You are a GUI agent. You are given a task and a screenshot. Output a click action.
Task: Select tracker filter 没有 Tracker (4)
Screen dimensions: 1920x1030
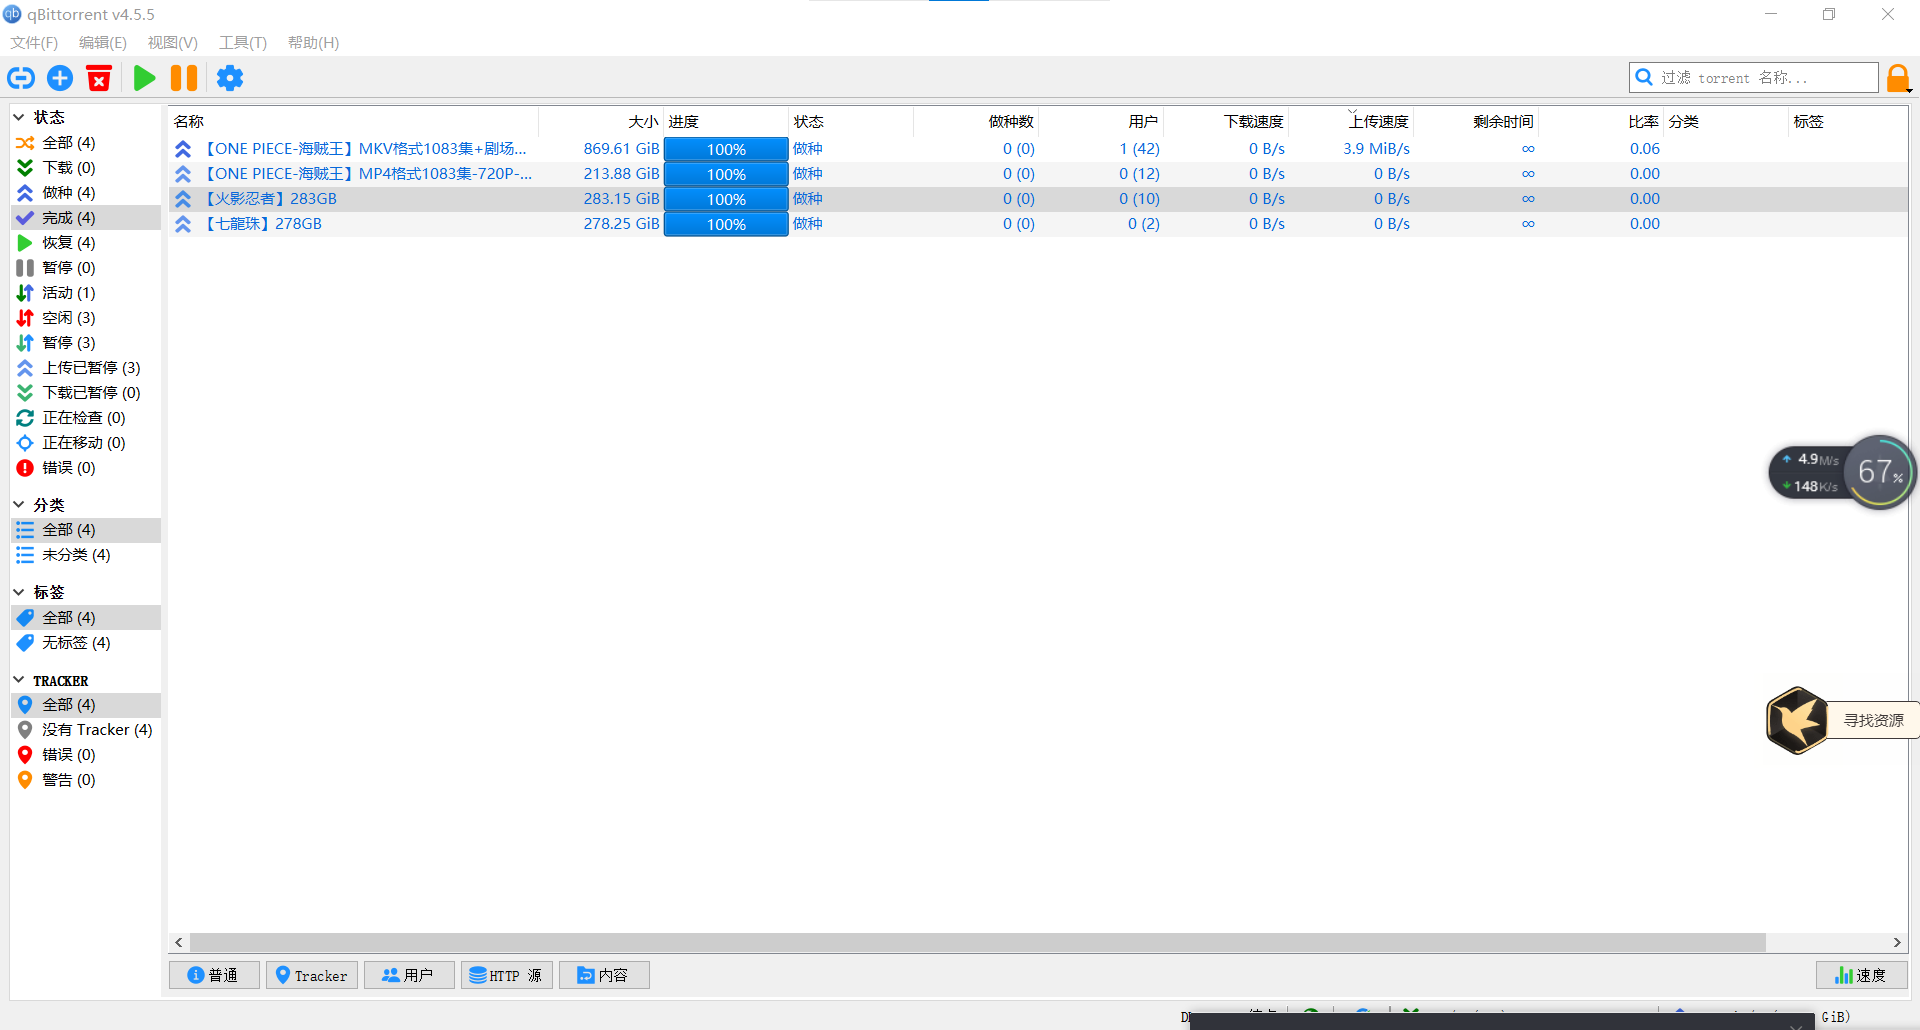86,729
